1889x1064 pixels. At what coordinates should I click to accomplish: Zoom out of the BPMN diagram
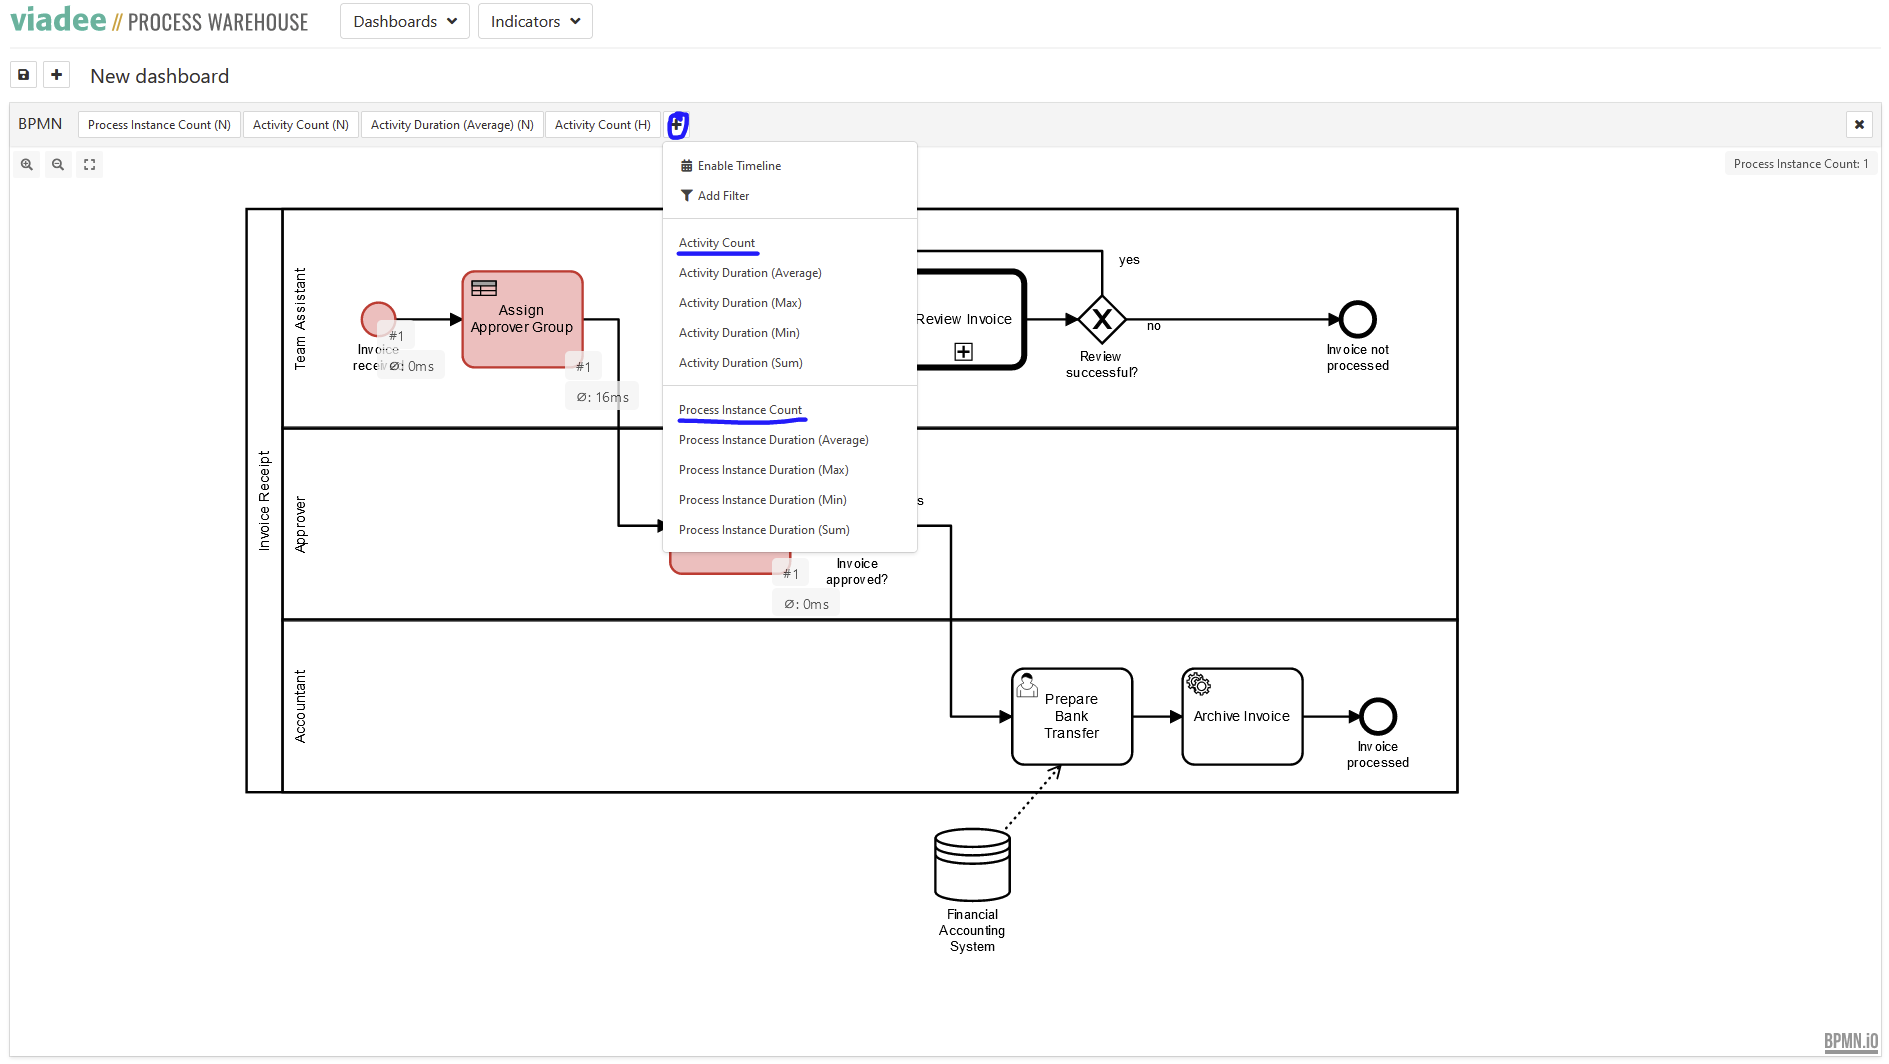click(58, 164)
